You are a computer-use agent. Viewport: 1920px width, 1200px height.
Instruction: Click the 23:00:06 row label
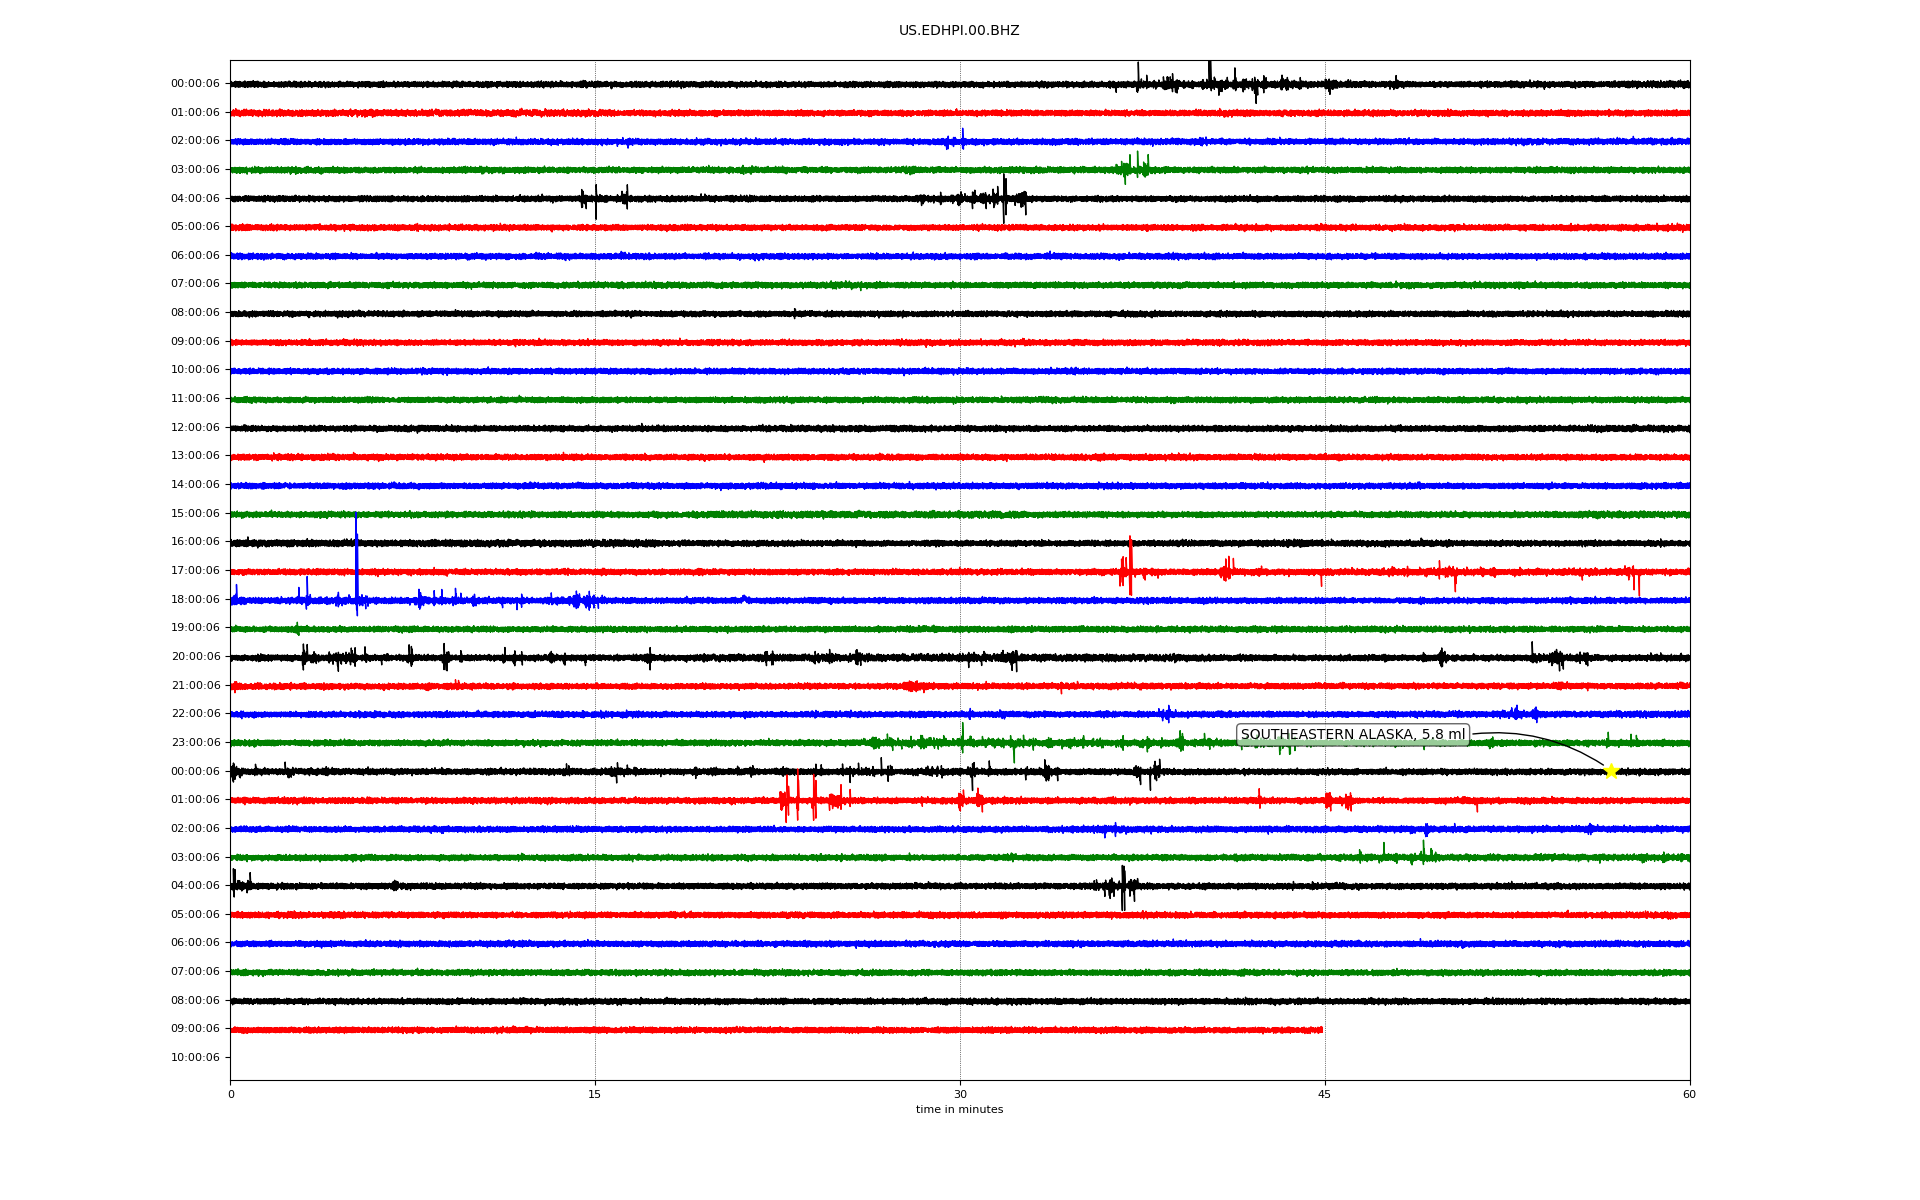click(195, 742)
